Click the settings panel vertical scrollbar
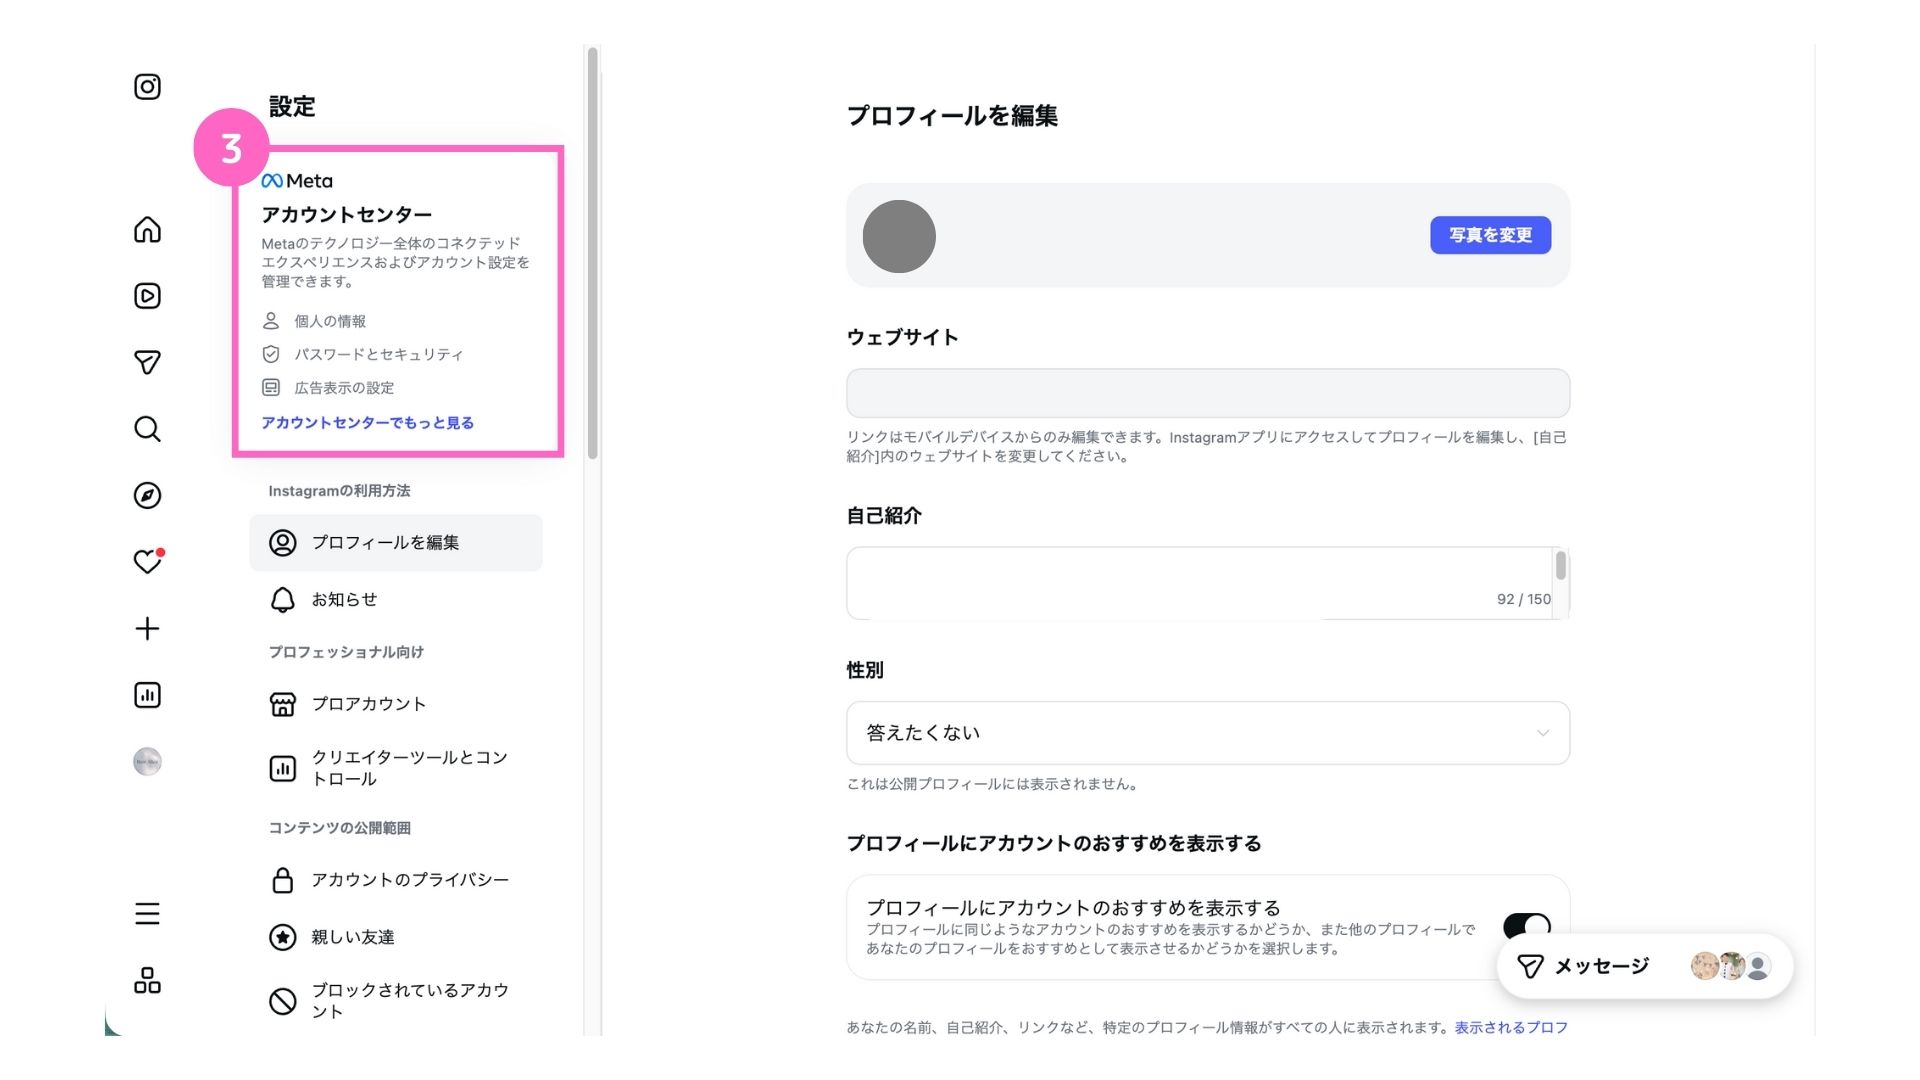1920x1080 pixels. 592,250
